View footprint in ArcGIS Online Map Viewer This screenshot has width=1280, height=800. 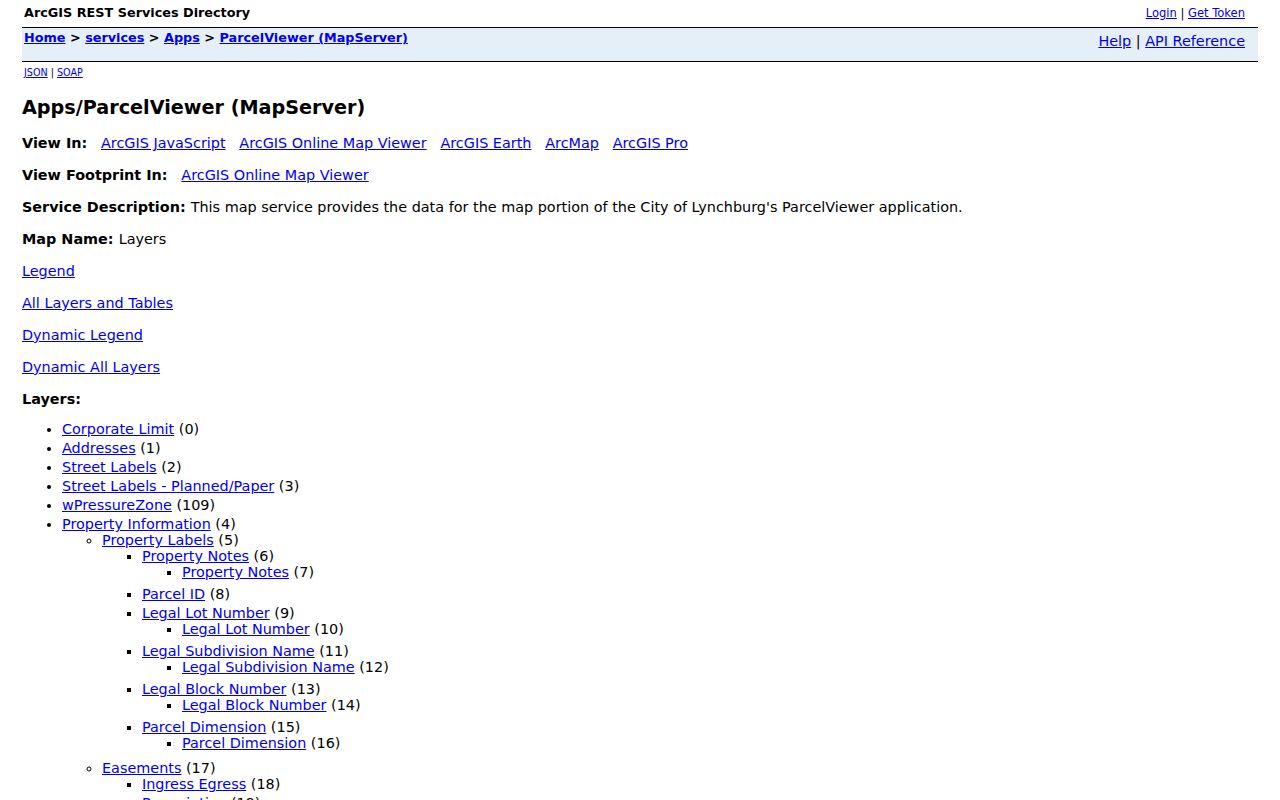pyautogui.click(x=275, y=175)
